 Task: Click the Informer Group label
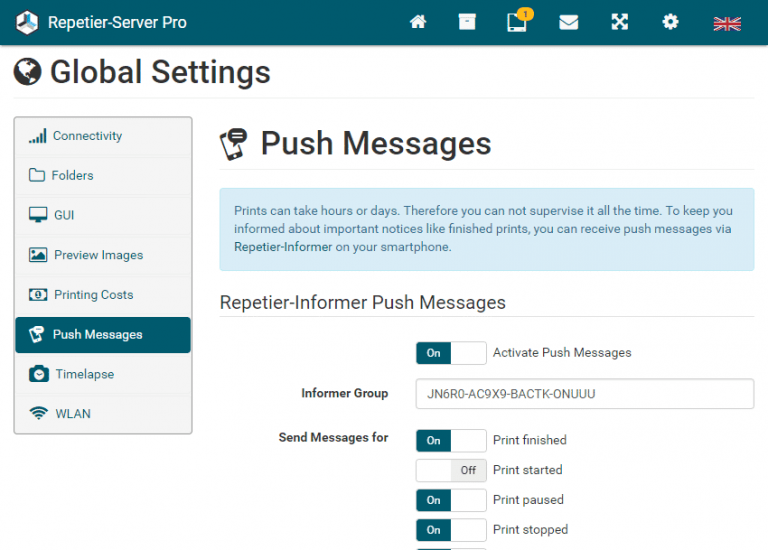(345, 393)
